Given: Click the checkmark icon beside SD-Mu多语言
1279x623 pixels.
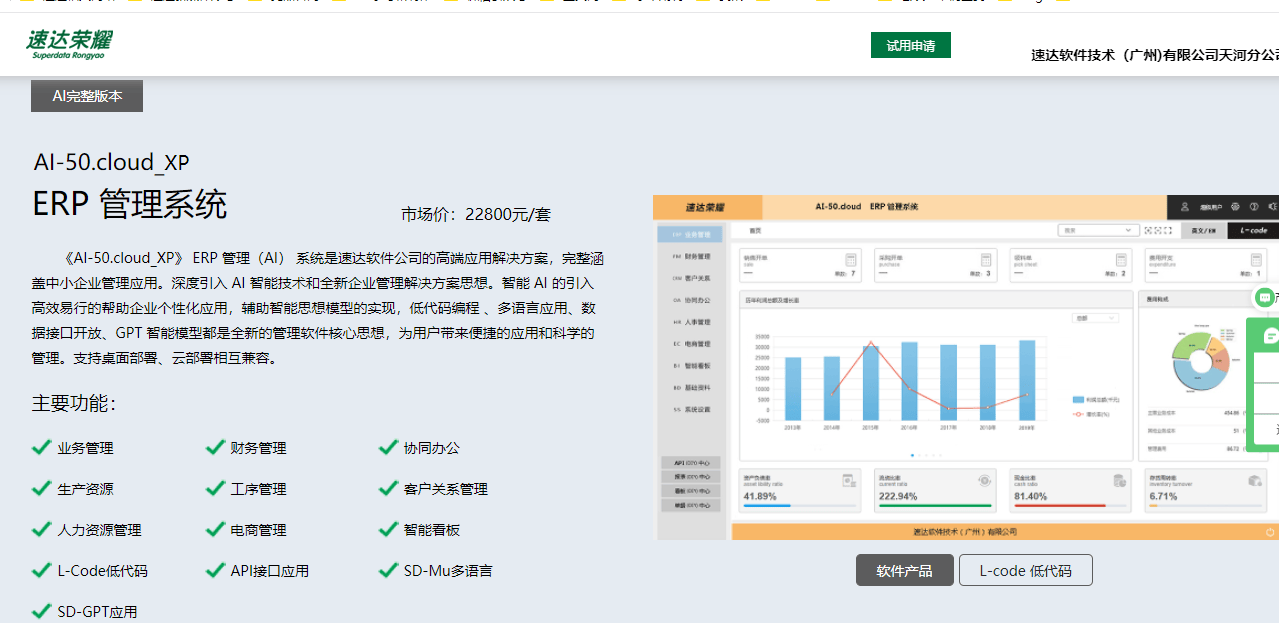Looking at the screenshot, I should (x=388, y=570).
